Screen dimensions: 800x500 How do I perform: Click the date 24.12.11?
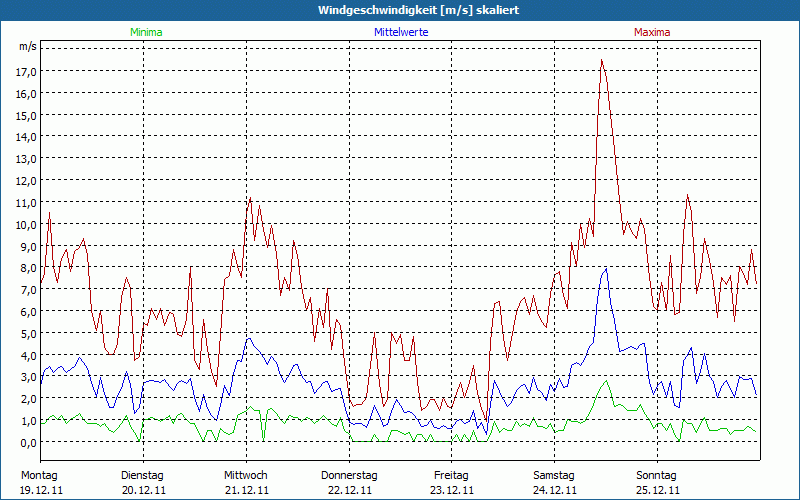[x=555, y=490]
